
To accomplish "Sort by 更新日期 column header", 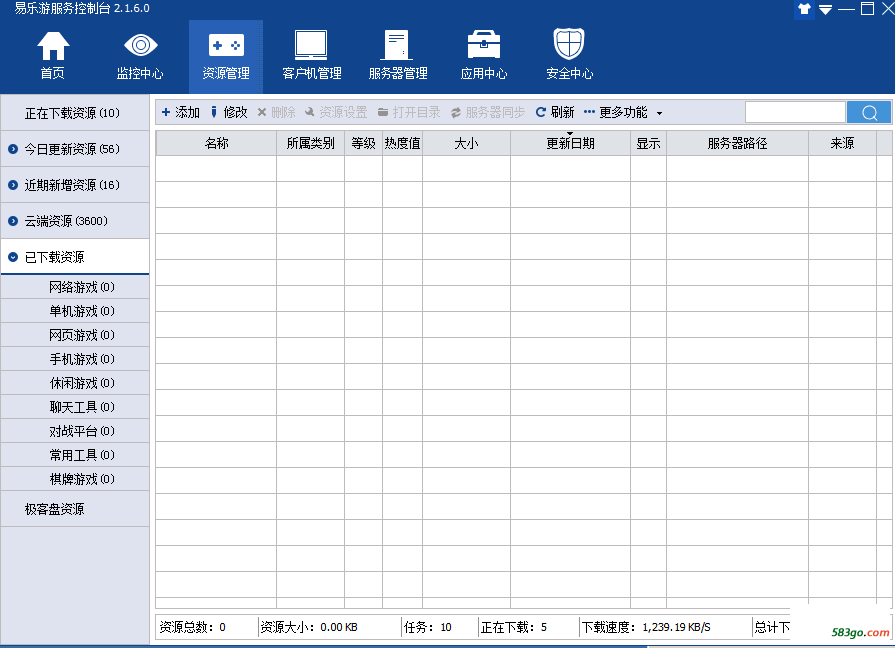I will point(571,143).
